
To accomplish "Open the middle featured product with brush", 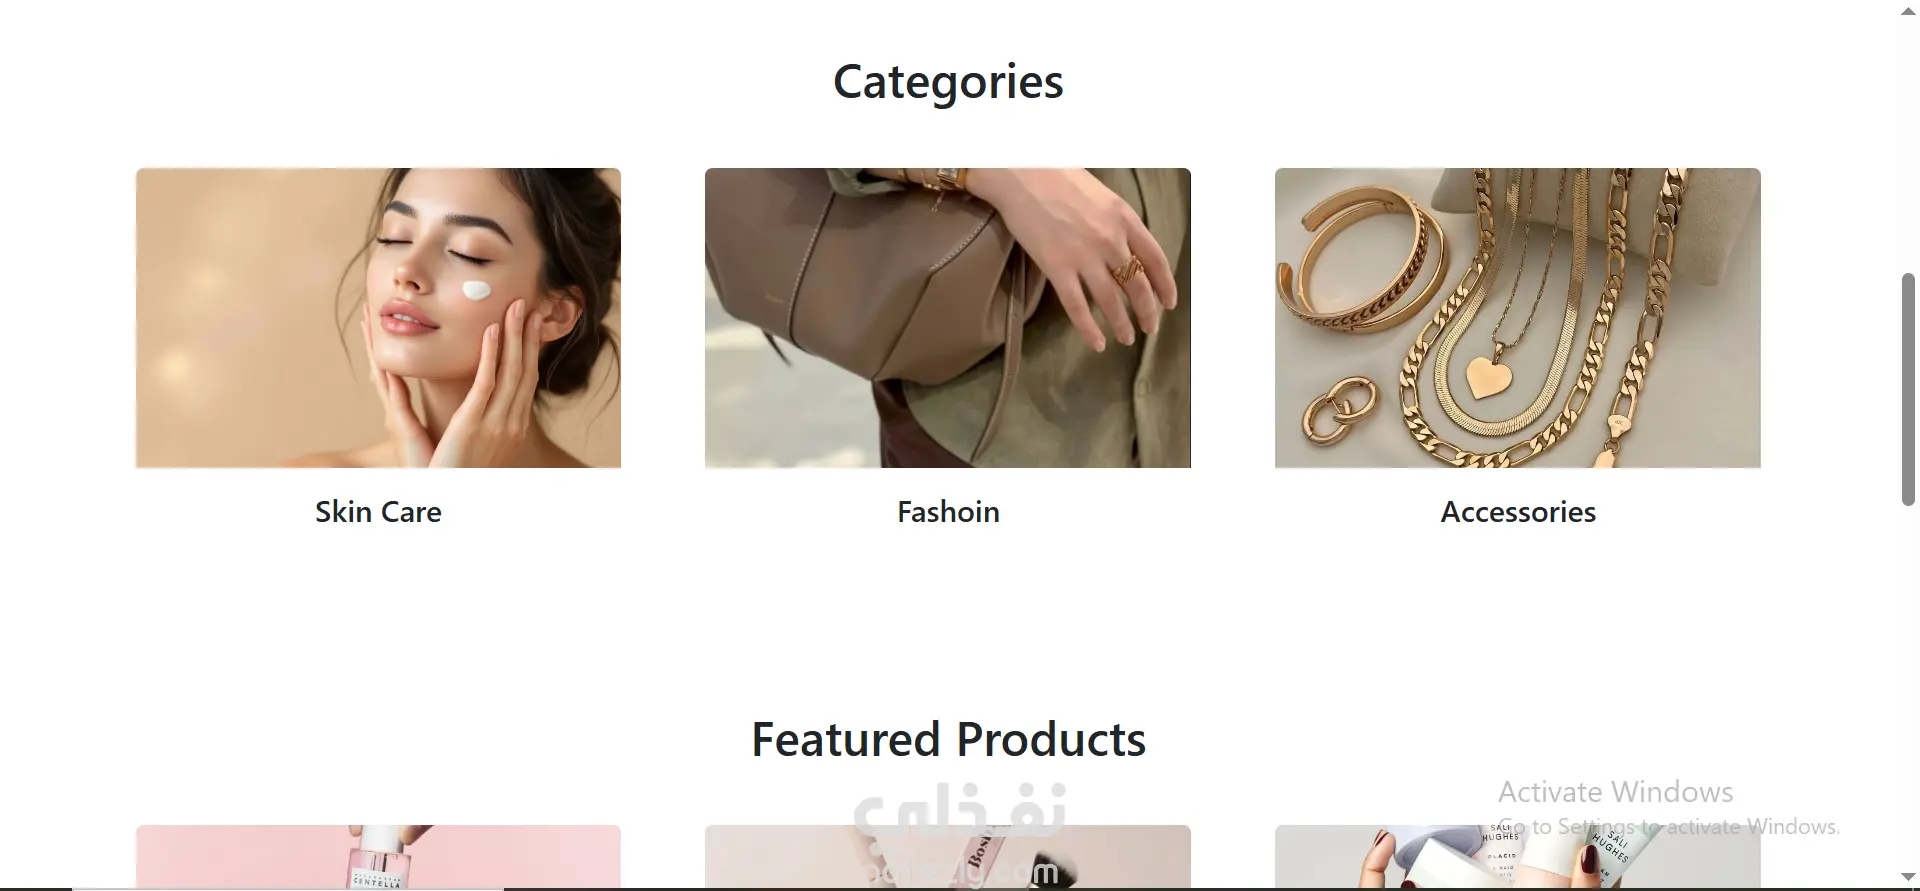I will pyautogui.click(x=948, y=856).
